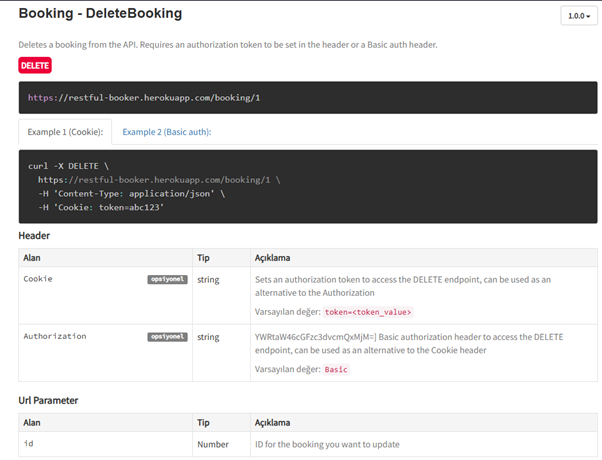This screenshot has height=460, width=602.
Task: Click the red DELETE method badge
Action: tap(35, 65)
